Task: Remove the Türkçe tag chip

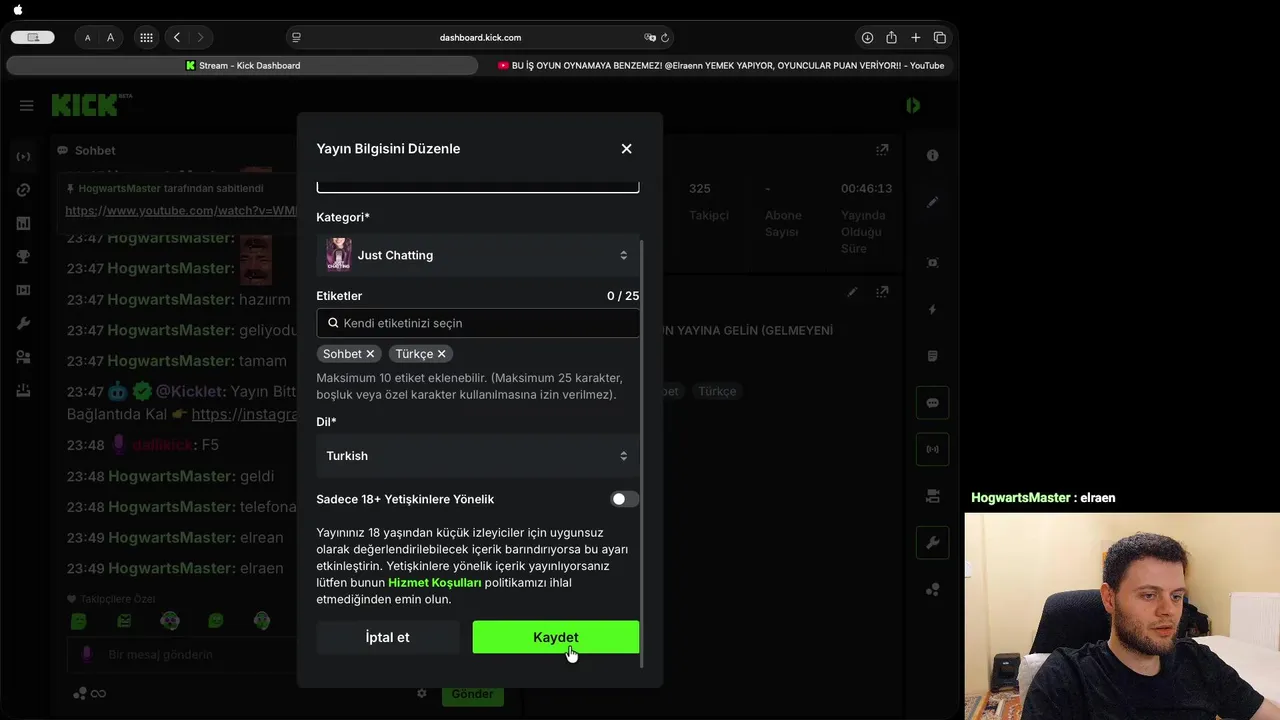Action: (441, 354)
